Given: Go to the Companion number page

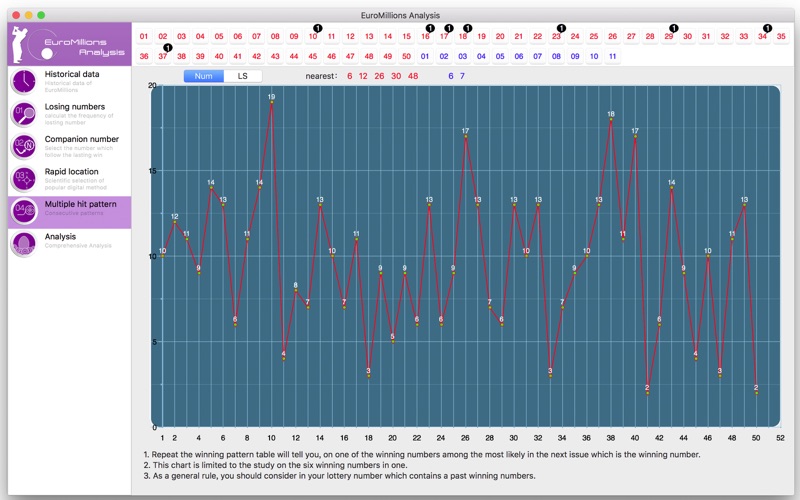Looking at the screenshot, I should [x=69, y=146].
